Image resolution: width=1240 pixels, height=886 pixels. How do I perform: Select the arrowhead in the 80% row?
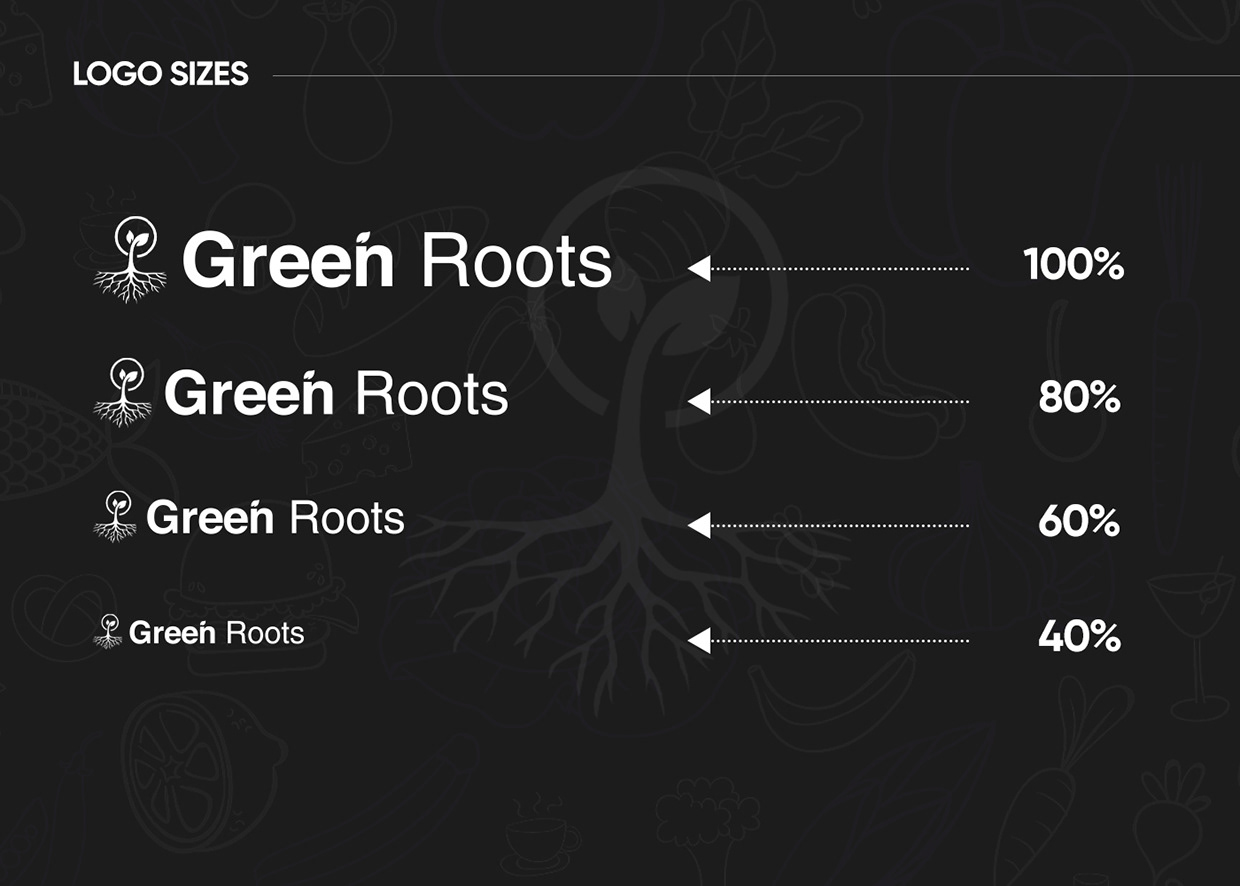tap(700, 401)
